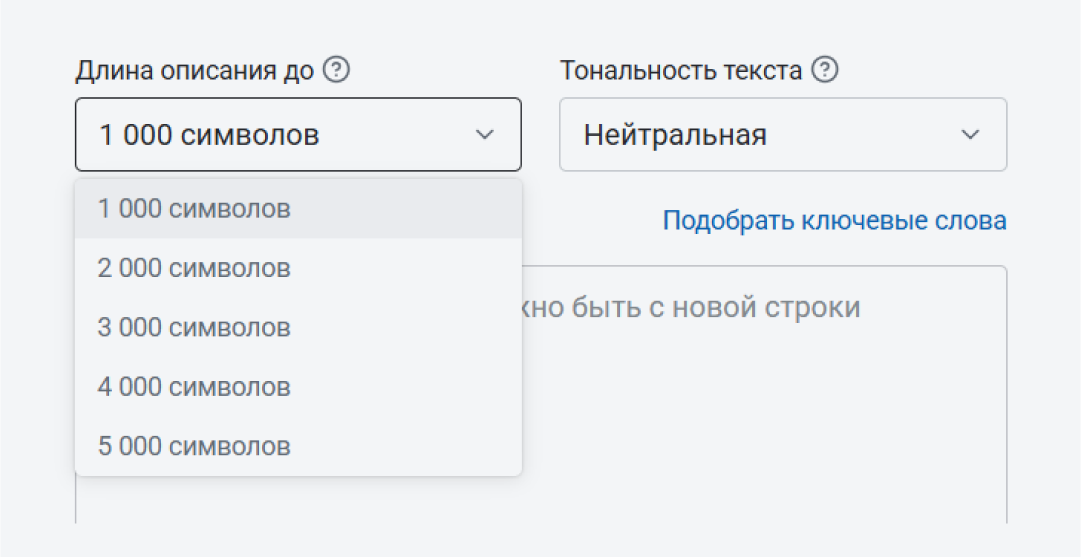
Task: Click the Тональность текста label
Action: click(681, 70)
